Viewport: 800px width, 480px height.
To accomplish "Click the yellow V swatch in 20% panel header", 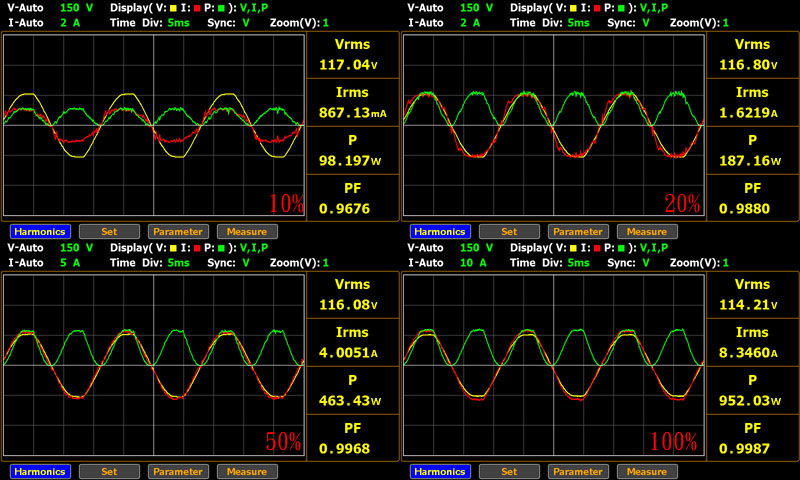I will pos(573,8).
